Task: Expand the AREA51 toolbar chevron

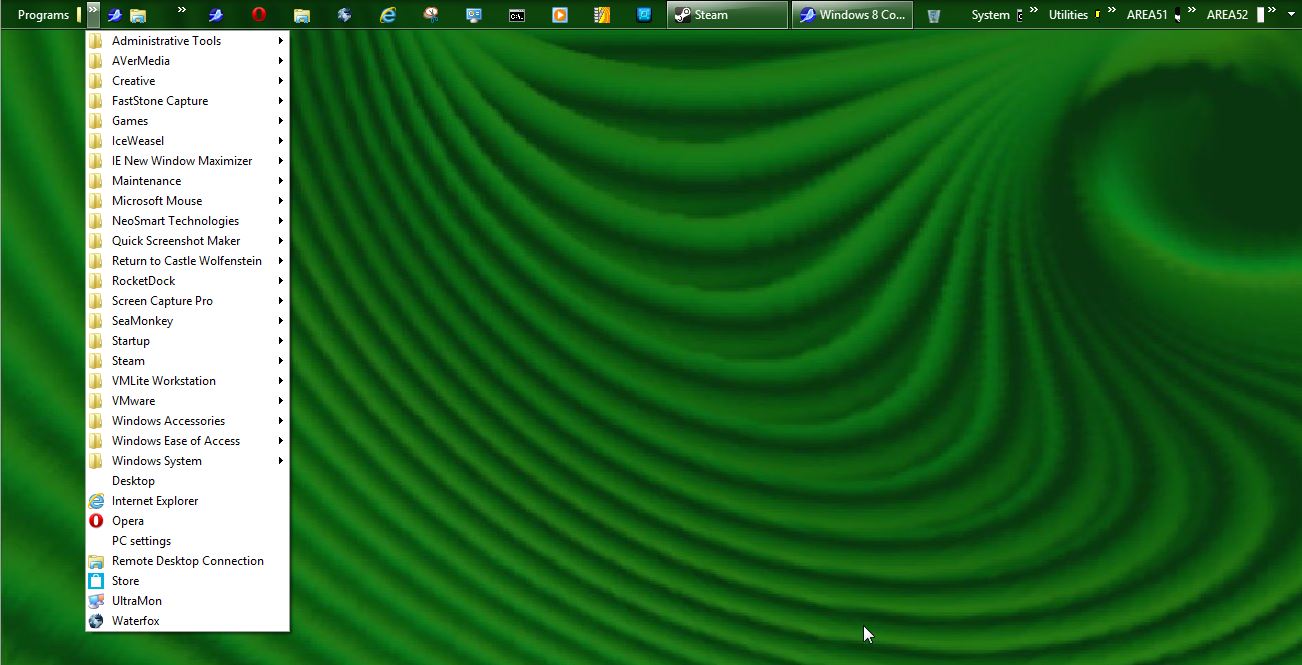Action: 1191,10
